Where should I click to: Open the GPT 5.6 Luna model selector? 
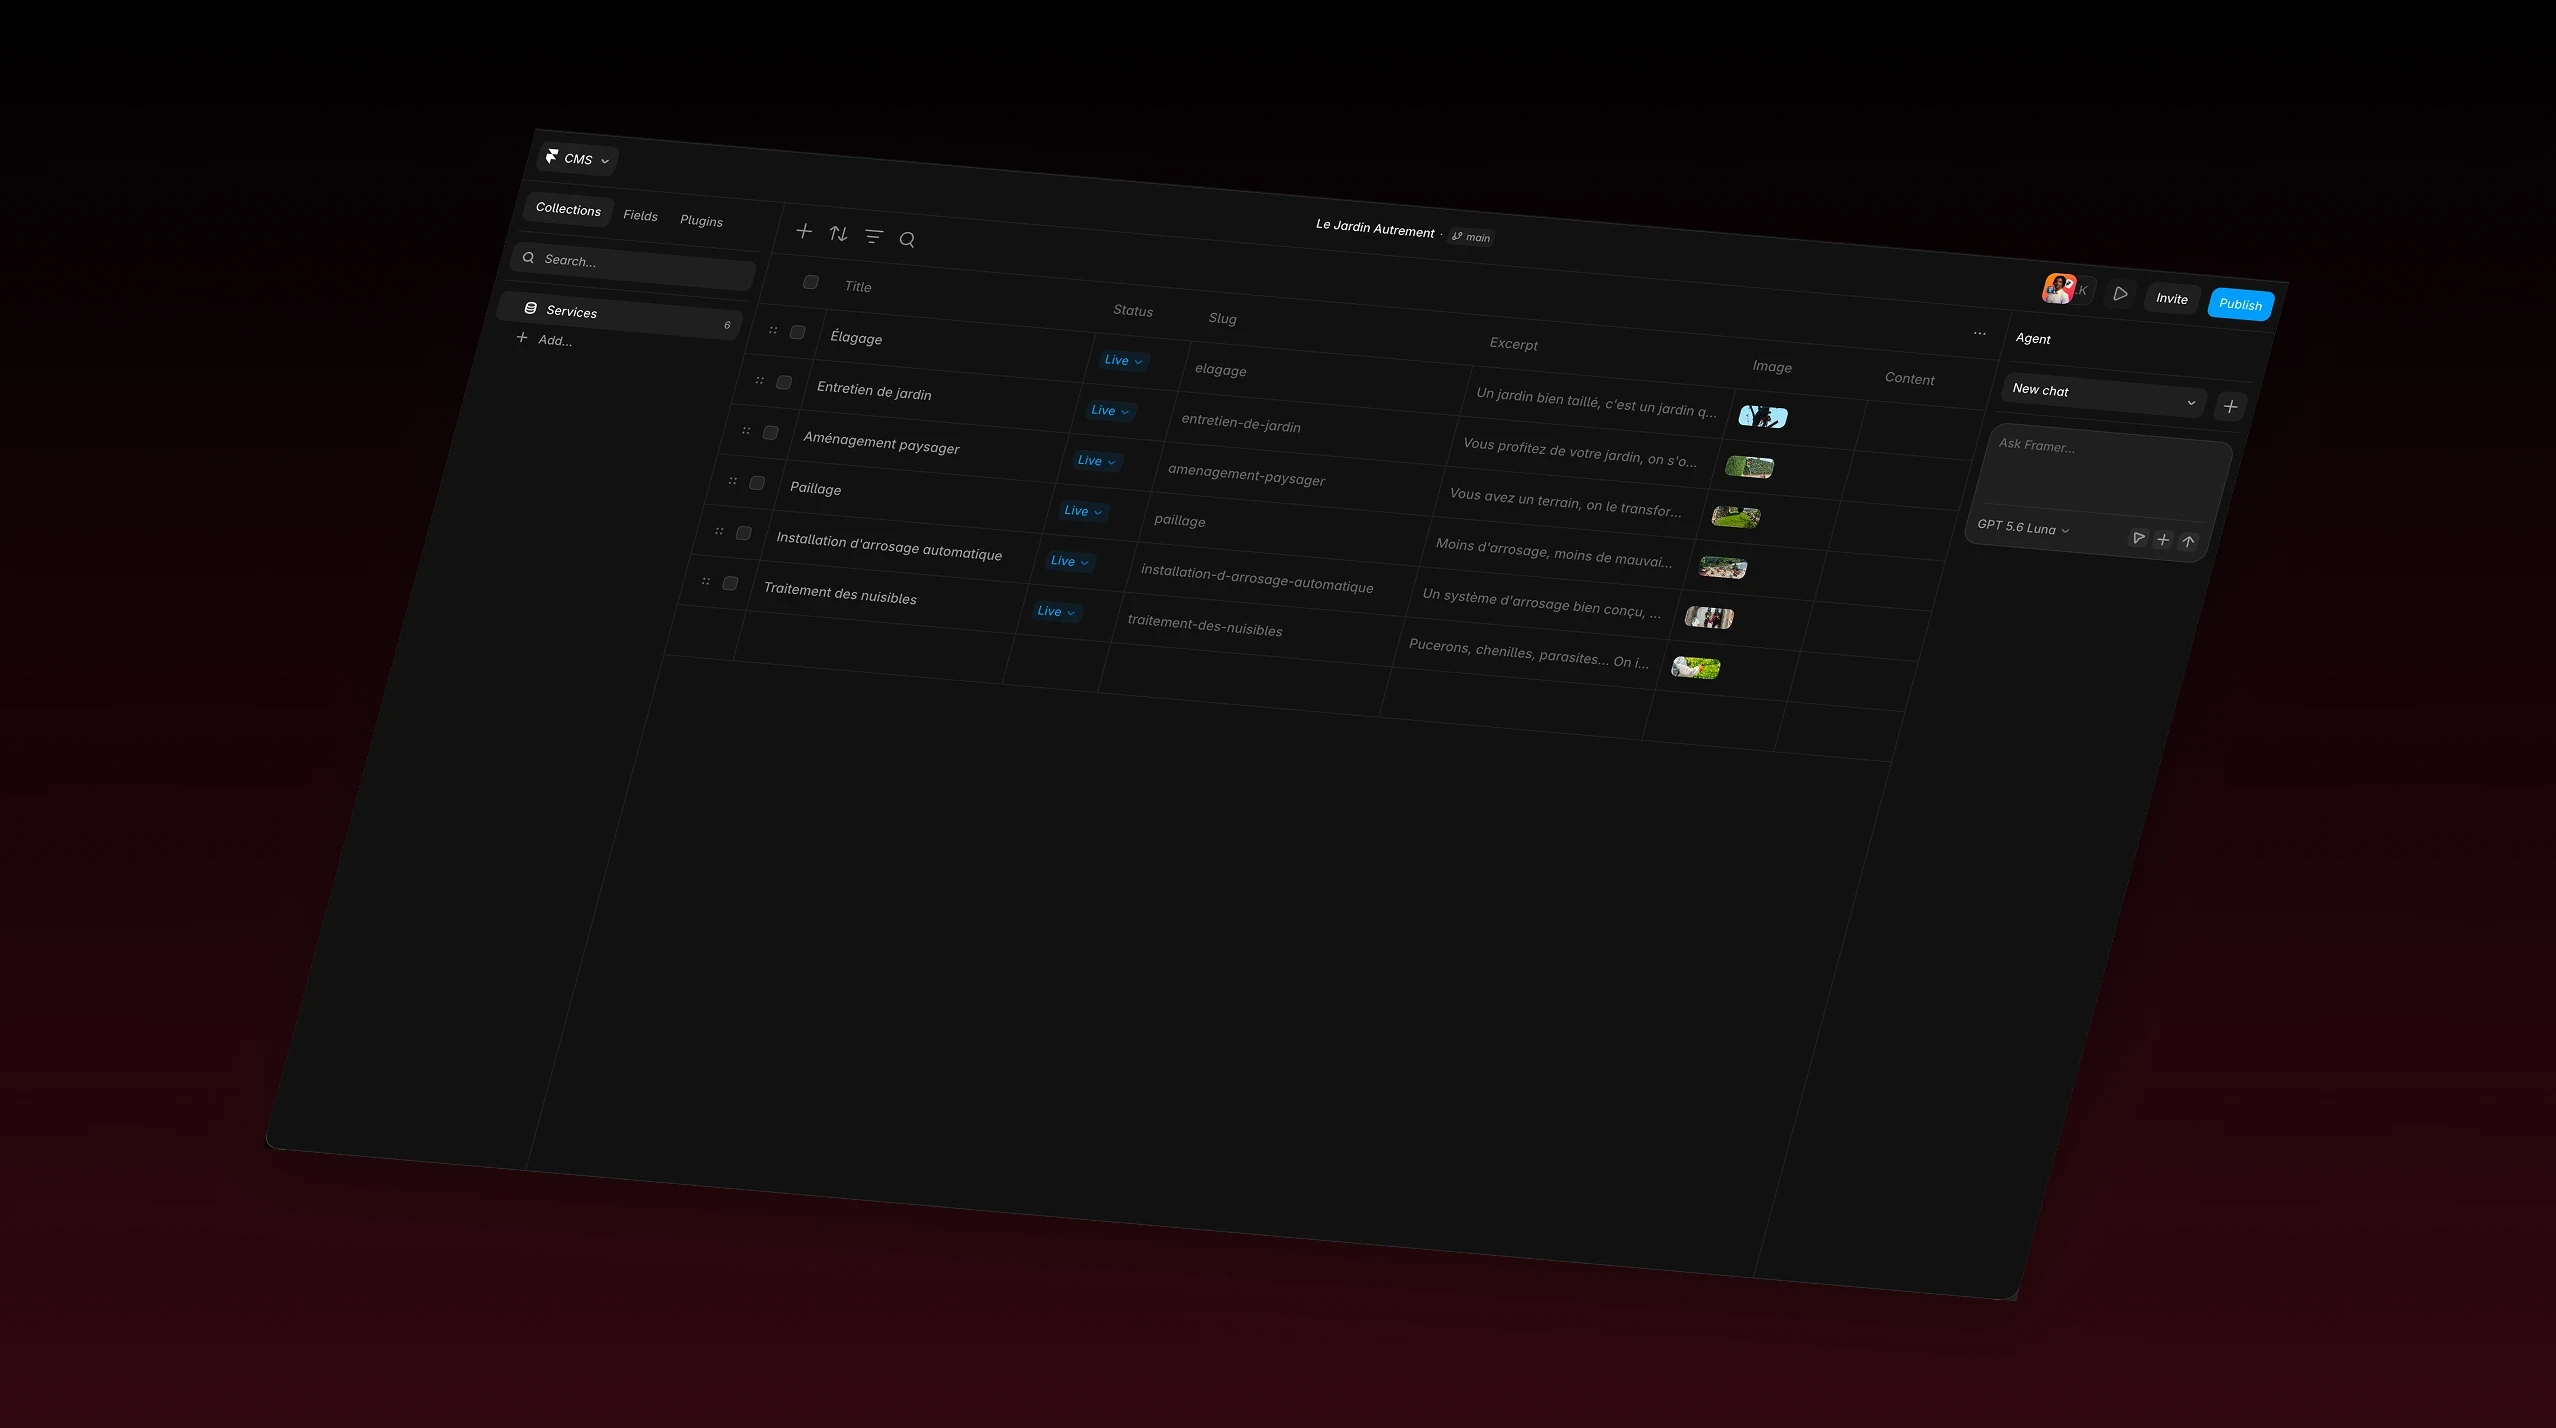coord(2023,528)
